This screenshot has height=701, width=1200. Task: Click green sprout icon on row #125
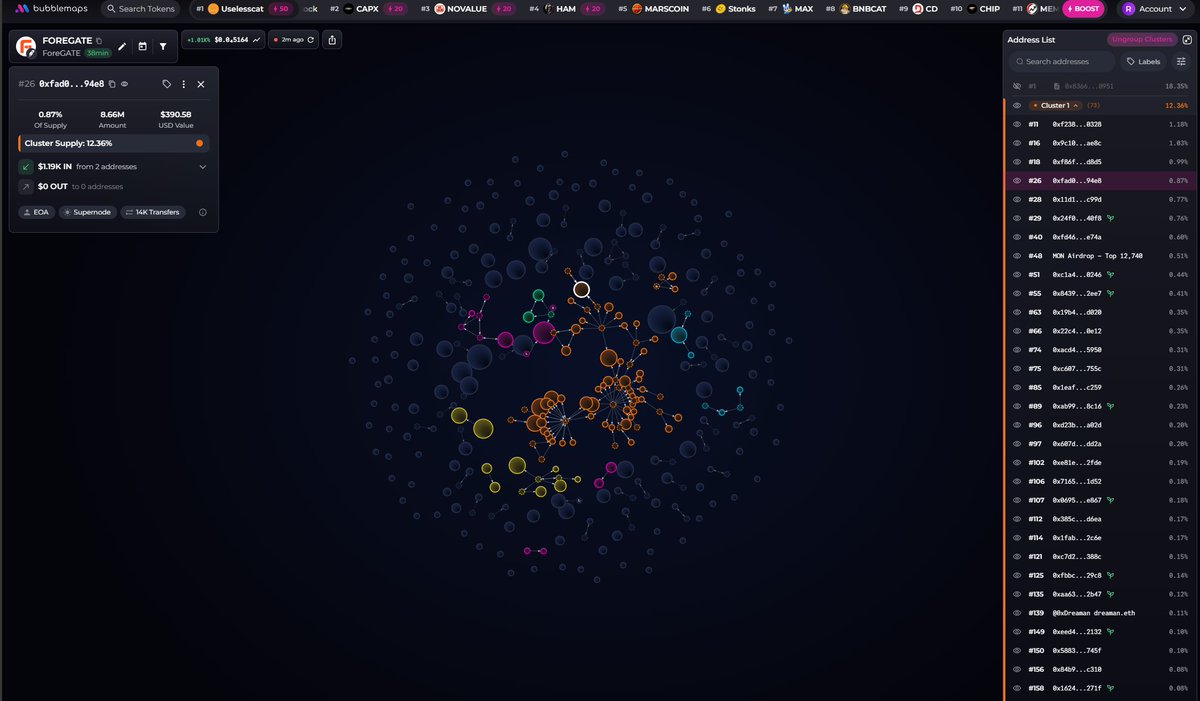pos(1111,575)
